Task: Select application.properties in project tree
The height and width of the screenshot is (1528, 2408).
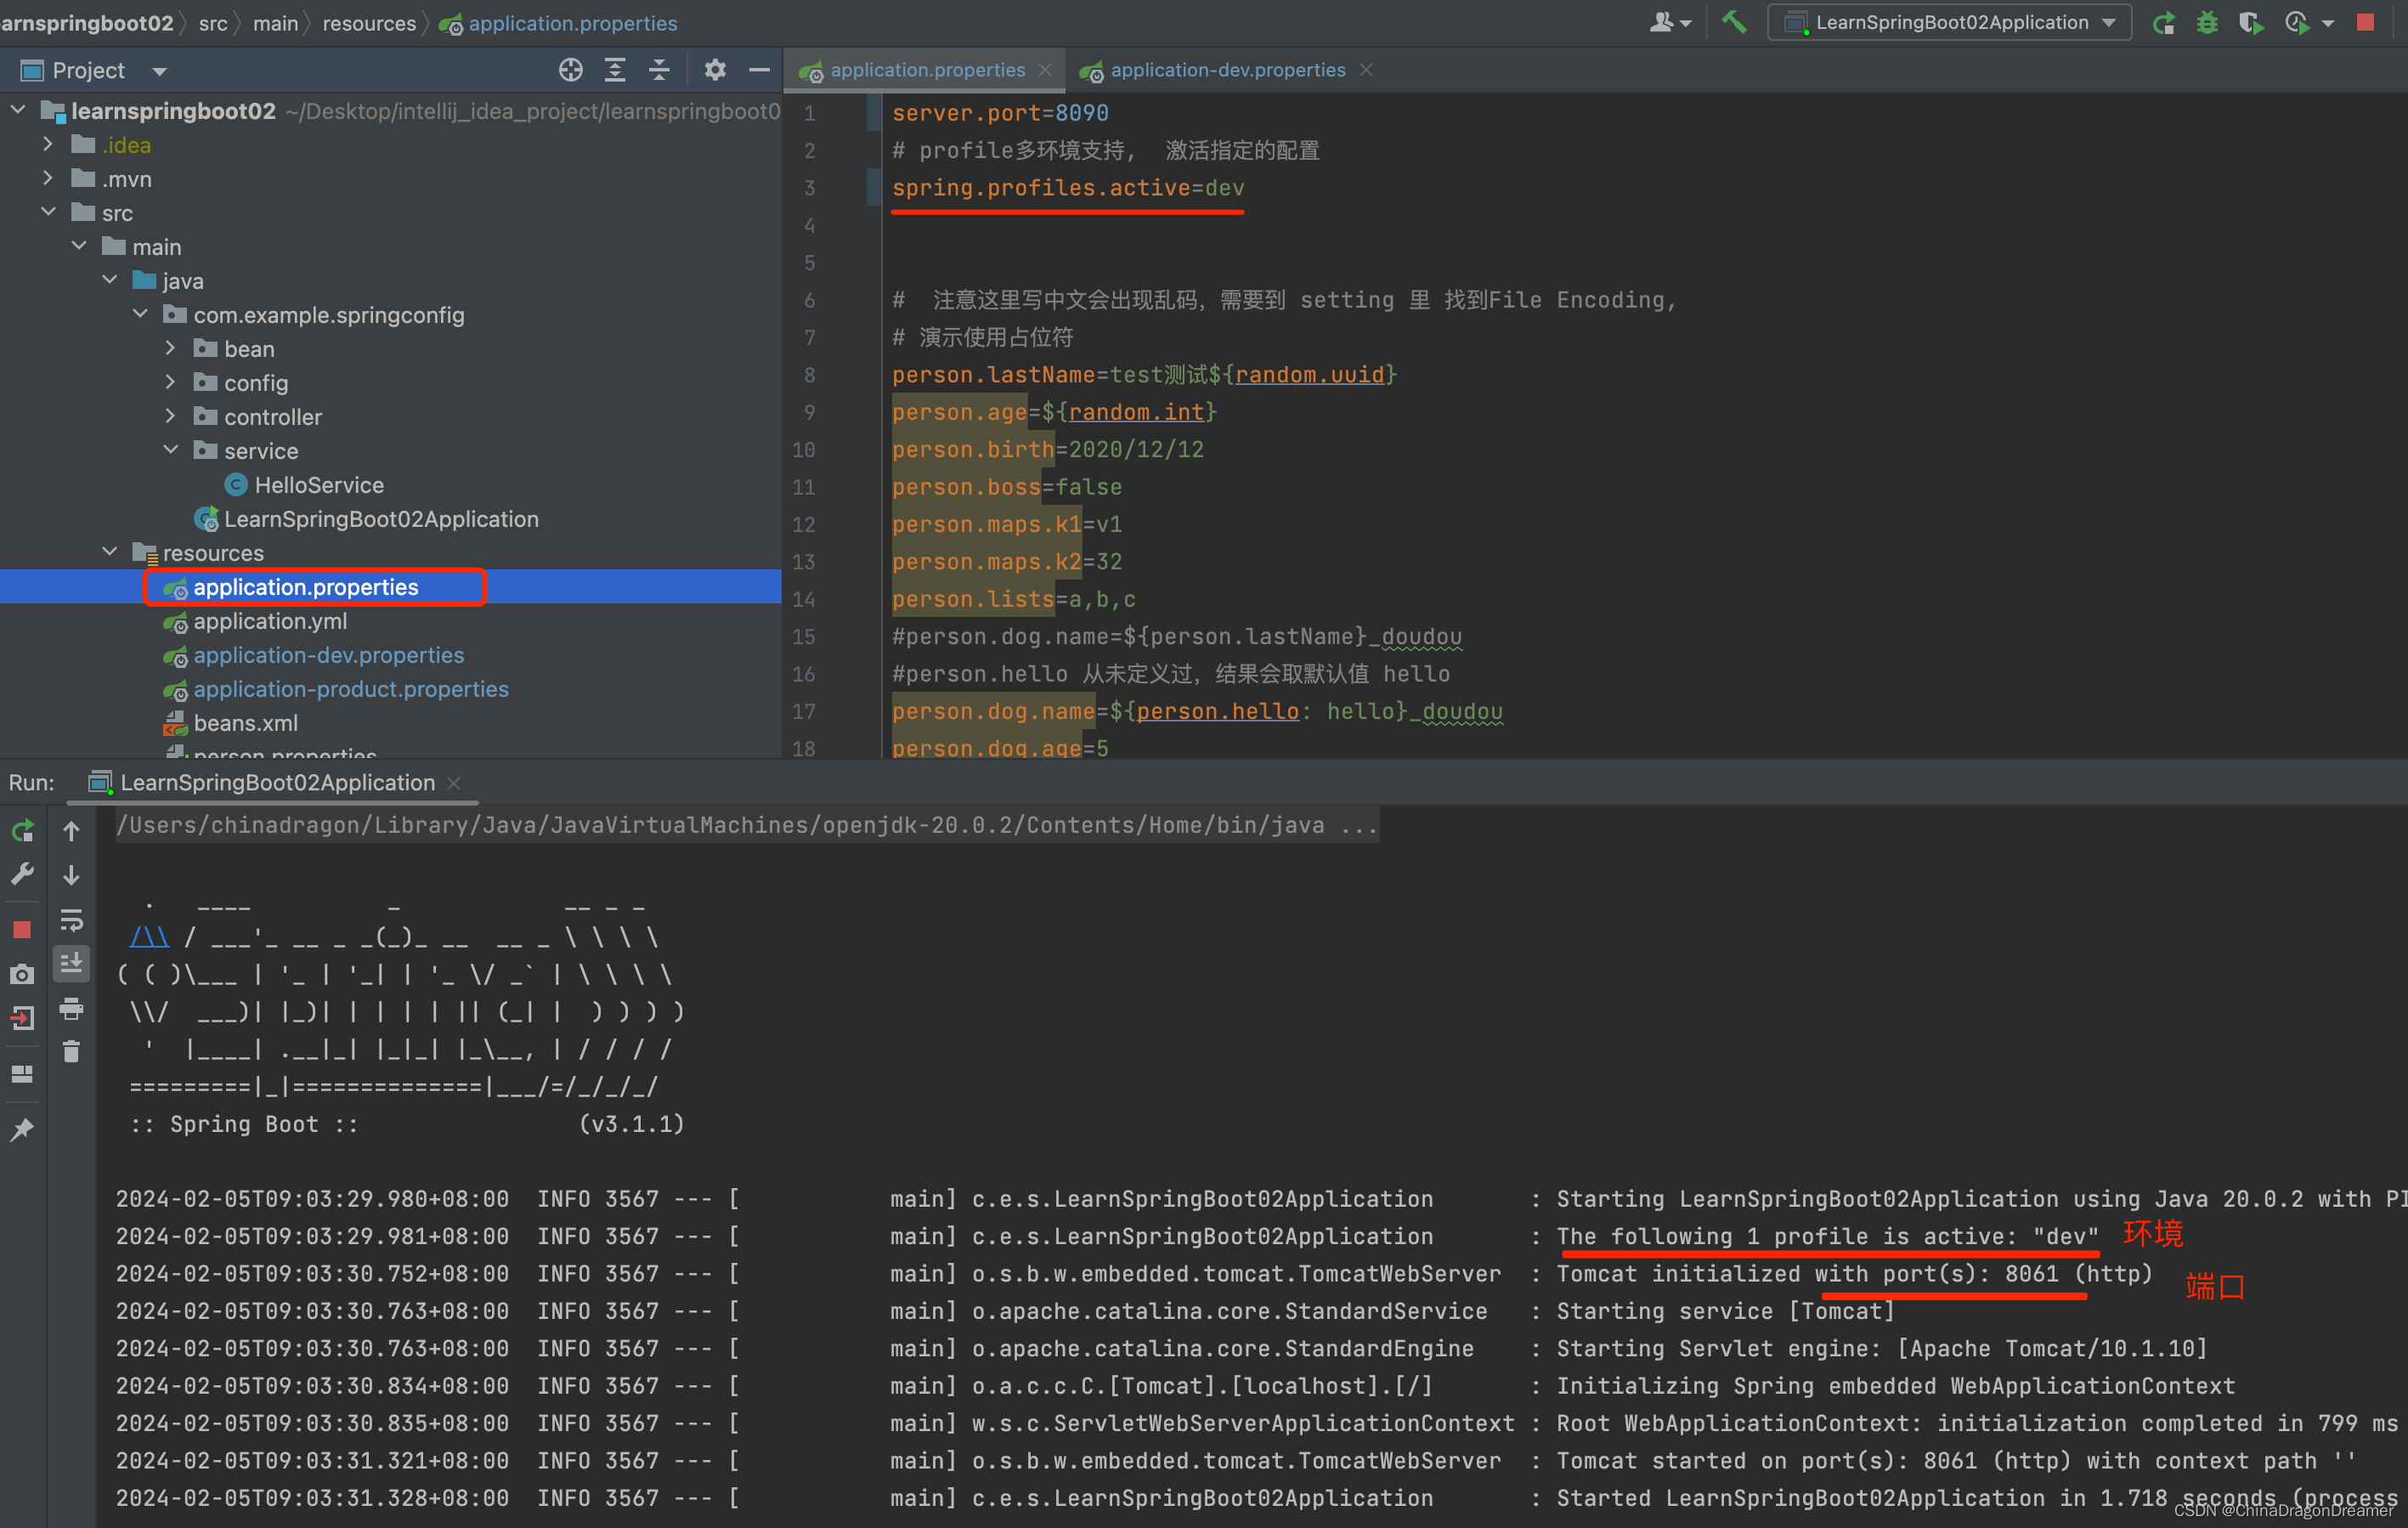Action: click(306, 587)
